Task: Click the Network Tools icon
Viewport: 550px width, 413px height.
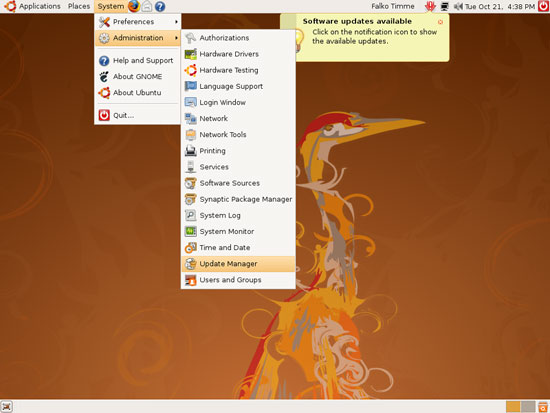Action: coord(190,134)
